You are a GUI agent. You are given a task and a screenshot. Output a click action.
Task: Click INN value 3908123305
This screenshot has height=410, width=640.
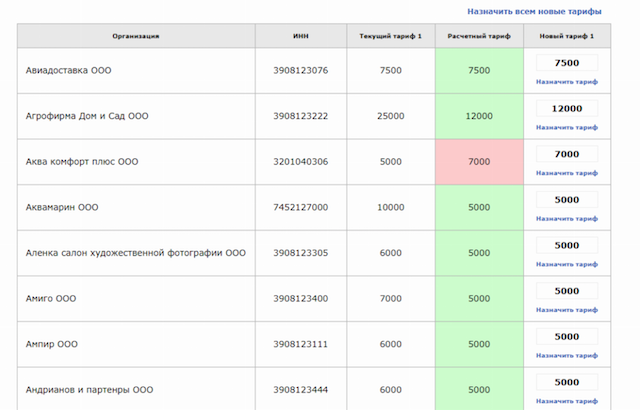click(x=301, y=253)
